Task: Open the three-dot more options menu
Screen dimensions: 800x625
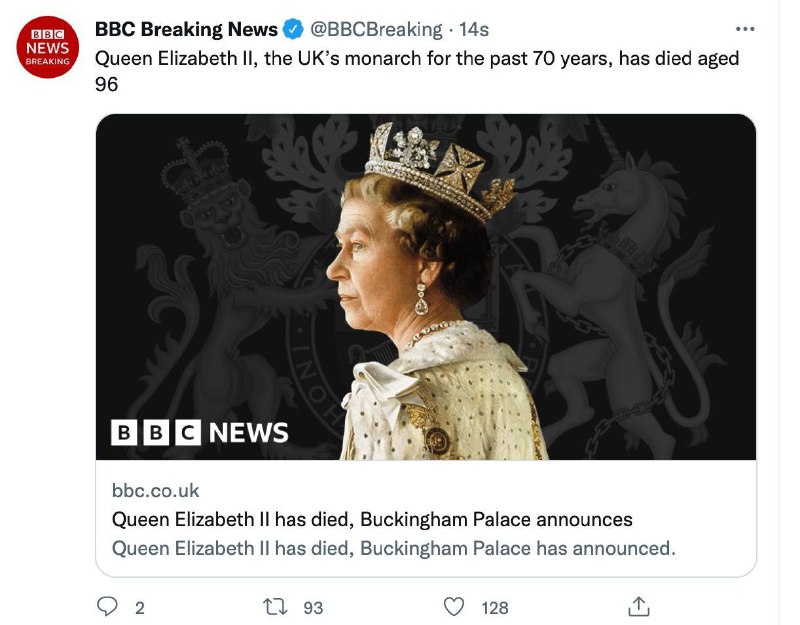Action: pos(745,28)
